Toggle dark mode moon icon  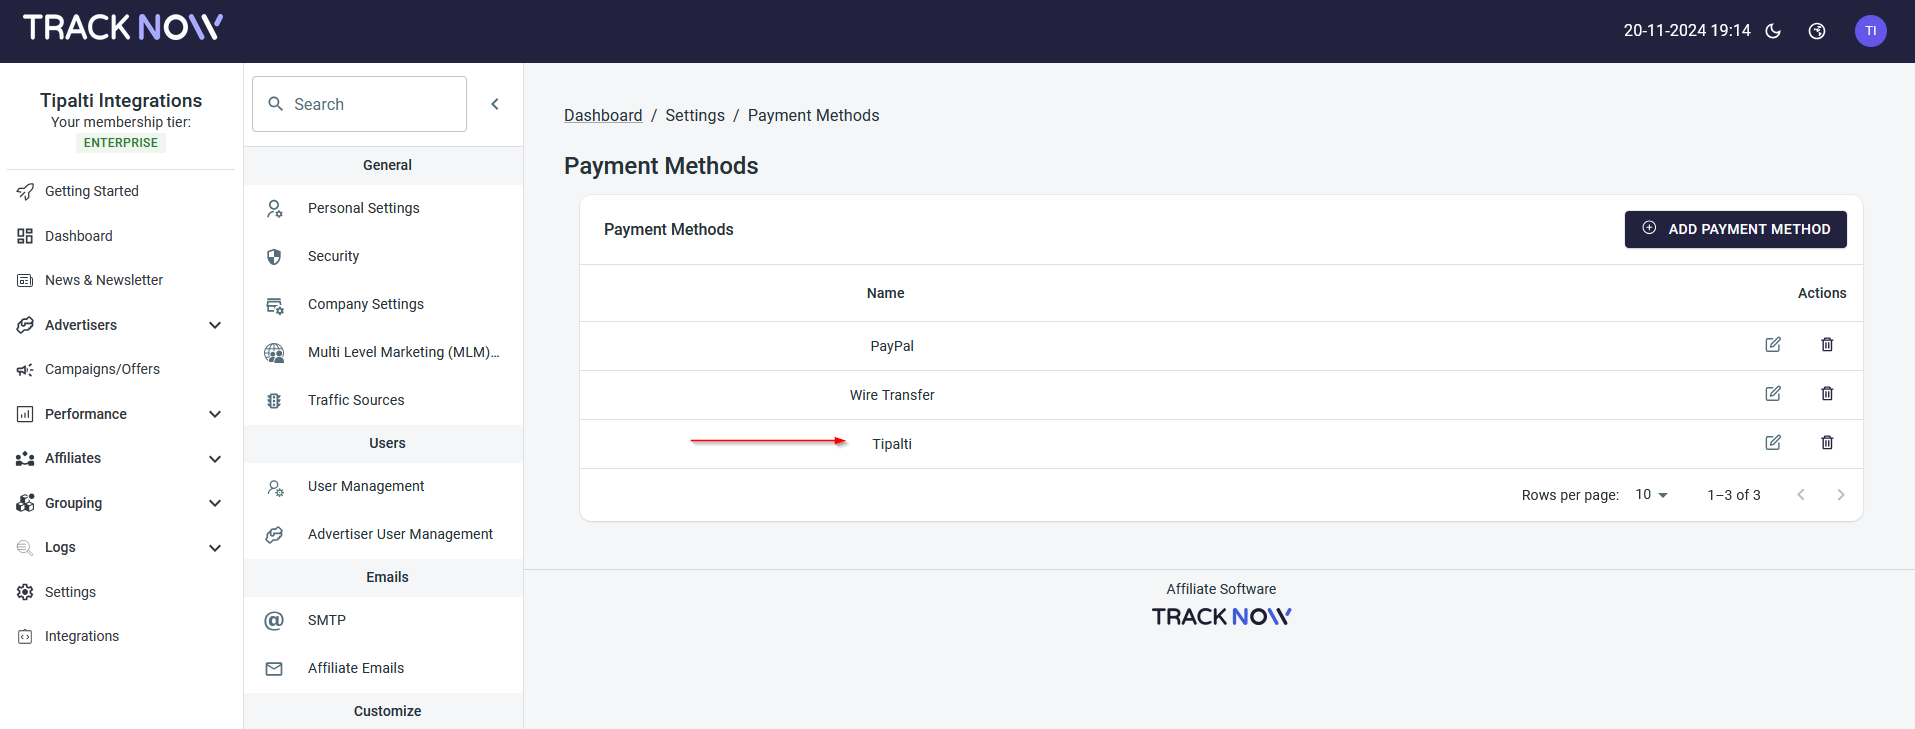[x=1773, y=31]
